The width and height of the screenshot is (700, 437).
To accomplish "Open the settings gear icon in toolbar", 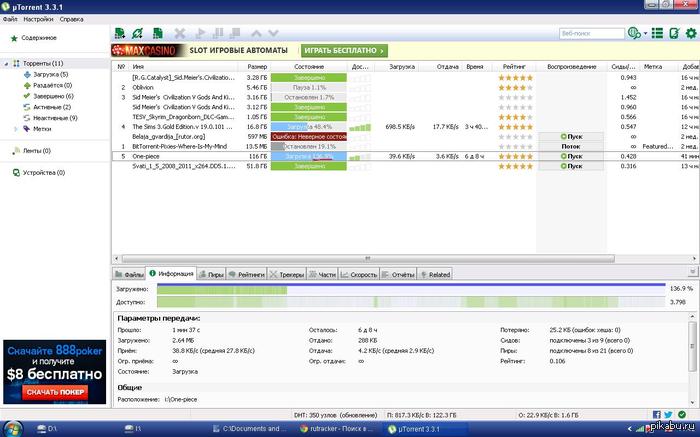I will tap(690, 34).
